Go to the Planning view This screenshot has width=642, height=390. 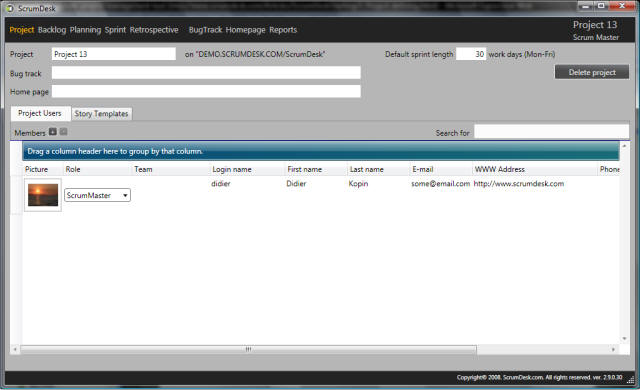click(85, 30)
